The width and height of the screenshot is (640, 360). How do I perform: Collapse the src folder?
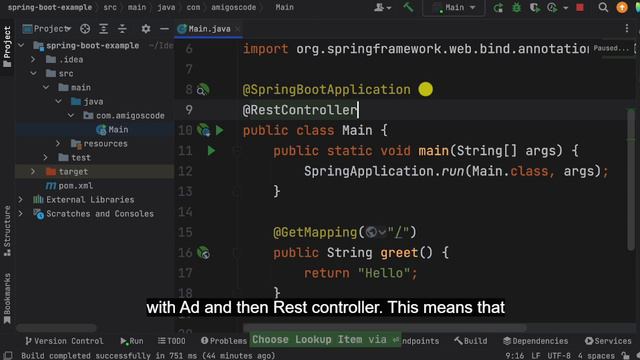point(33,73)
